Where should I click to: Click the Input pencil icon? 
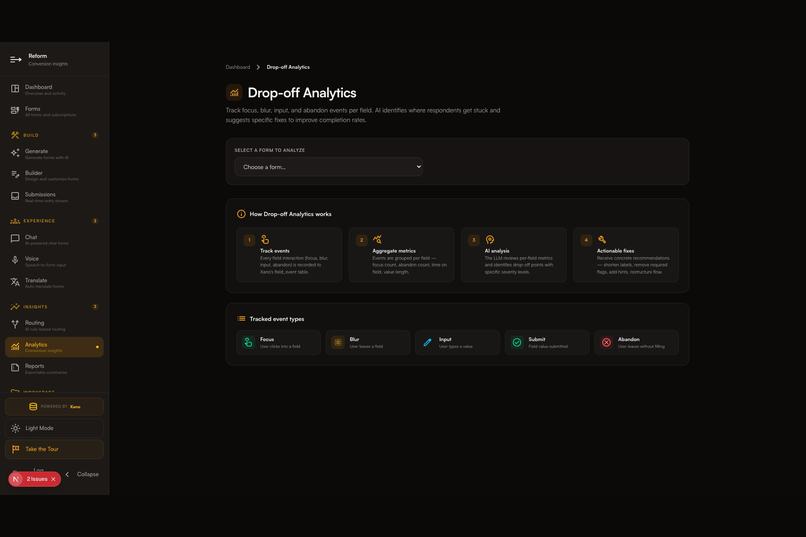[427, 342]
